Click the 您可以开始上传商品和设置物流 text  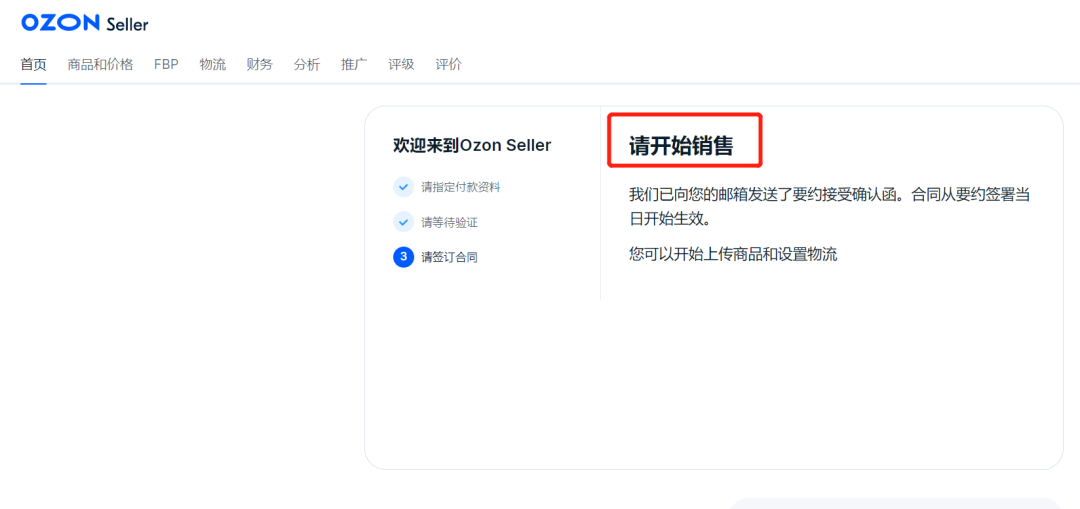(733, 254)
